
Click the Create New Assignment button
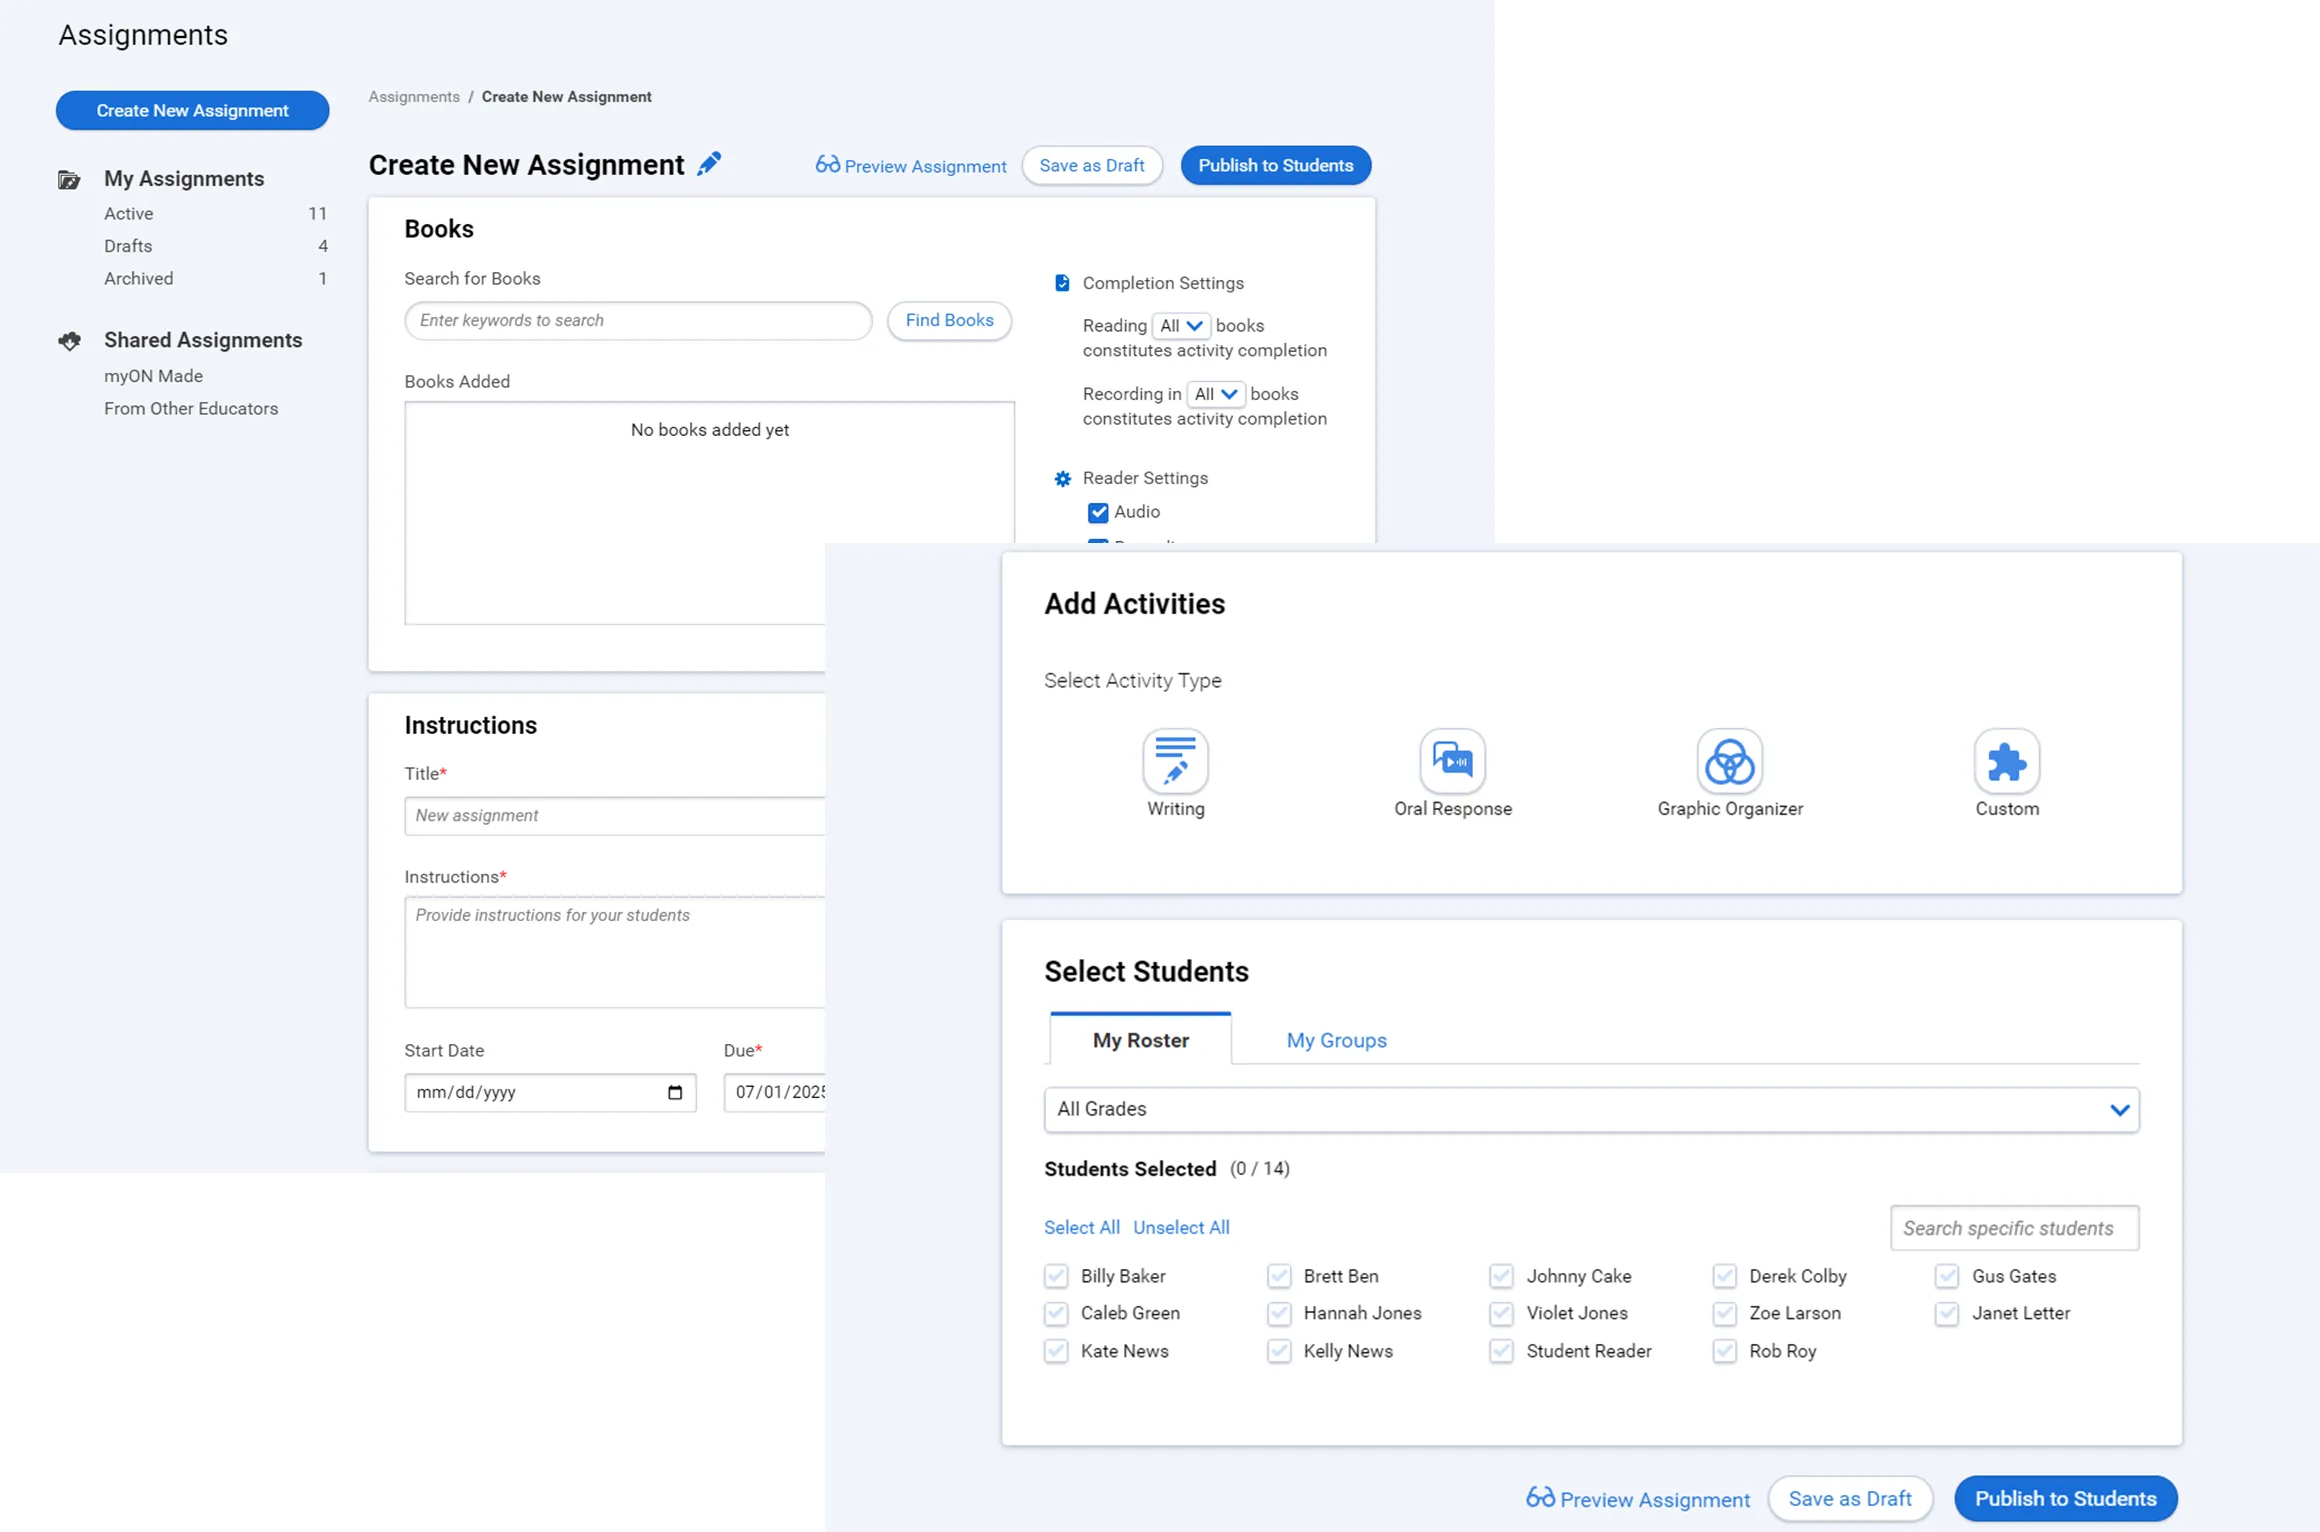tap(192, 110)
